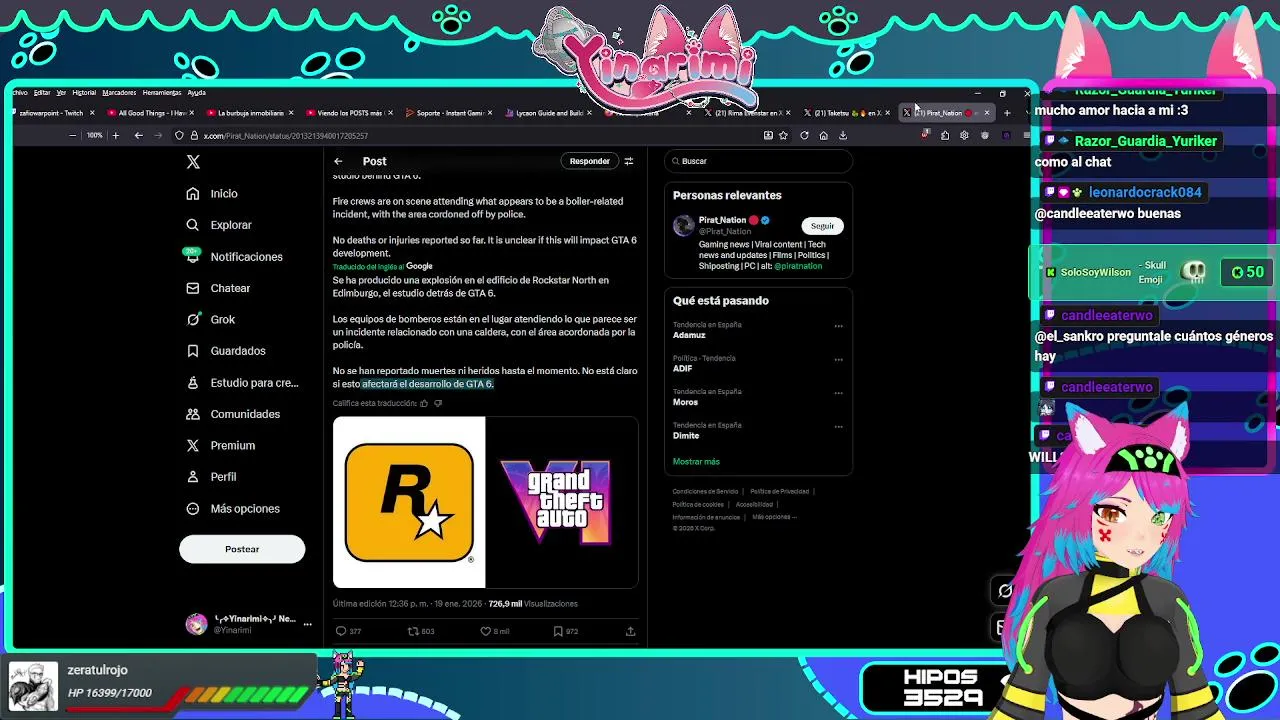Image resolution: width=1280 pixels, height=720 pixels.
Task: Open Pirat_Nation profile avatar in Personas relevantes
Action: 683,225
